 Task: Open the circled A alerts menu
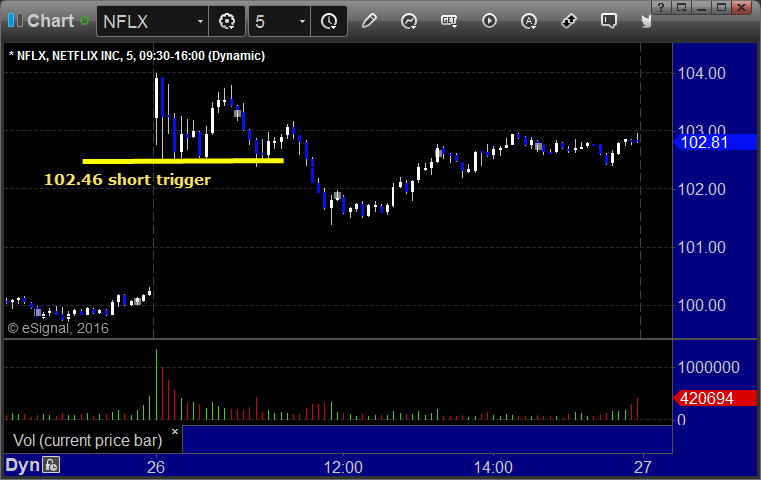point(529,21)
